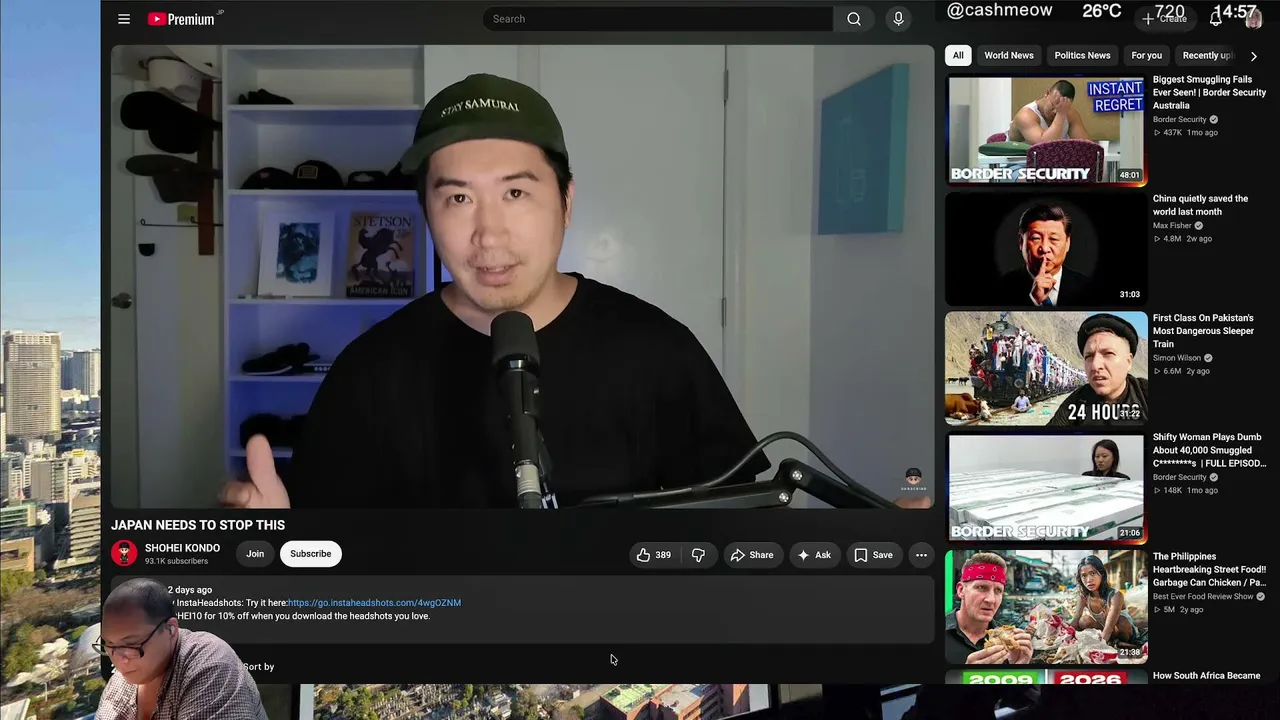Open Philippines street food thumbnail
1280x720 pixels.
click(1046, 607)
